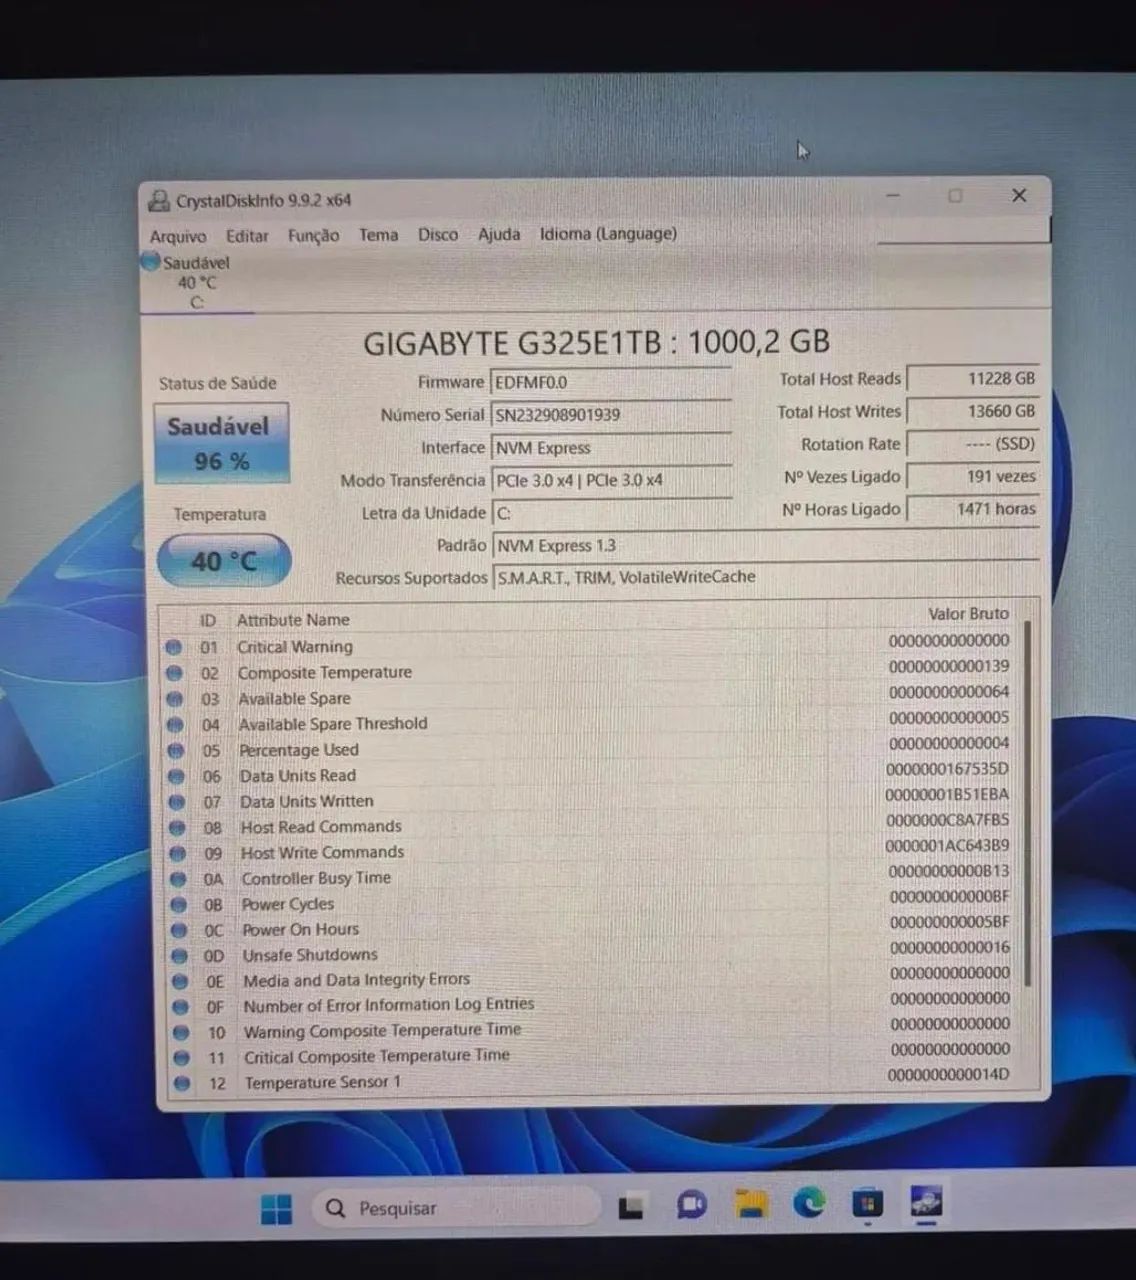Click the ID column header
The image size is (1136, 1280).
[208, 621]
